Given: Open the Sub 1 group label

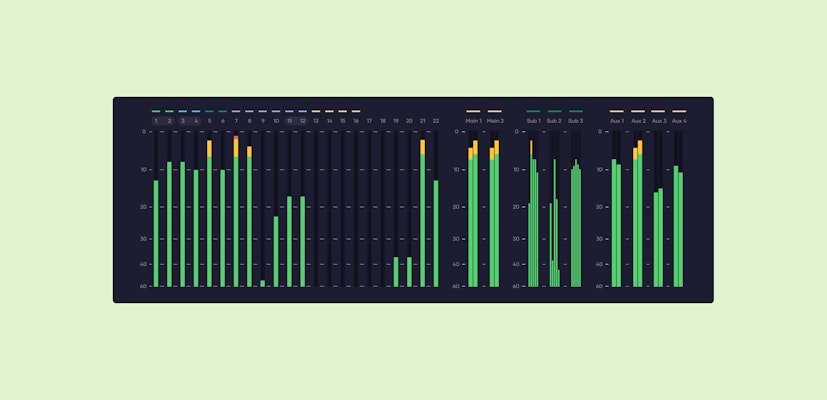Looking at the screenshot, I should click(x=533, y=121).
